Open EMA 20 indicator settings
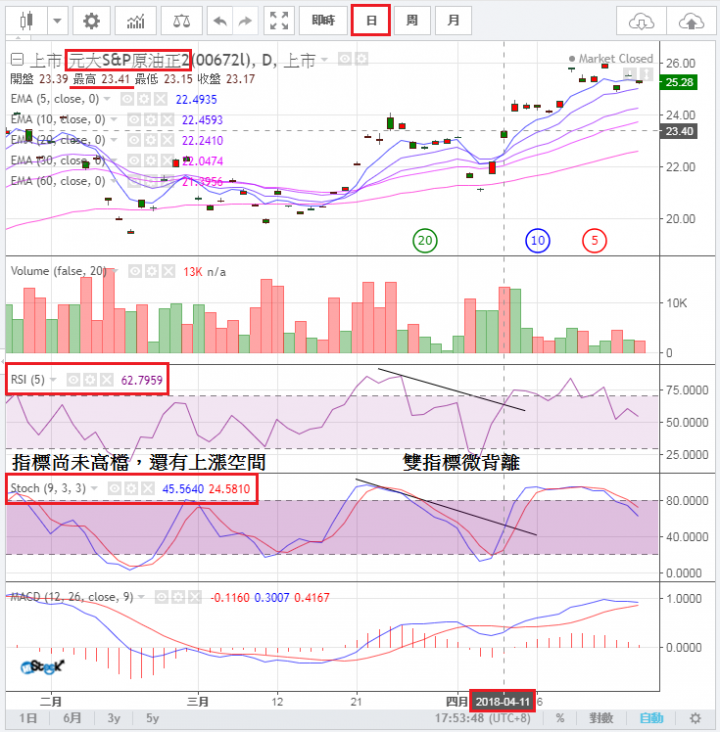 pos(150,140)
